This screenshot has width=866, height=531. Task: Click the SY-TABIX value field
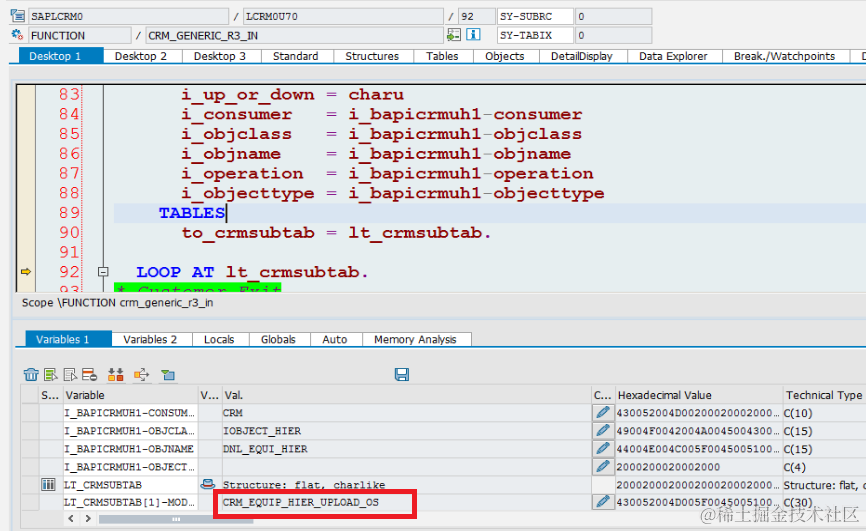pos(613,35)
